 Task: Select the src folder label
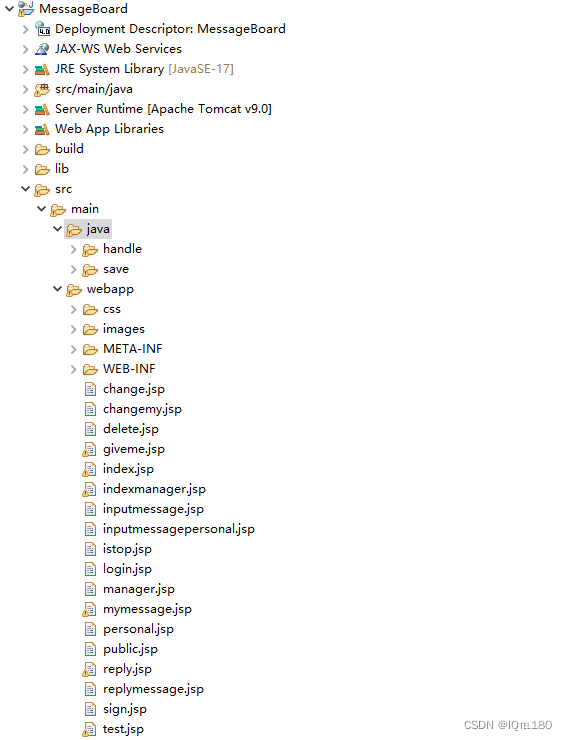63,189
